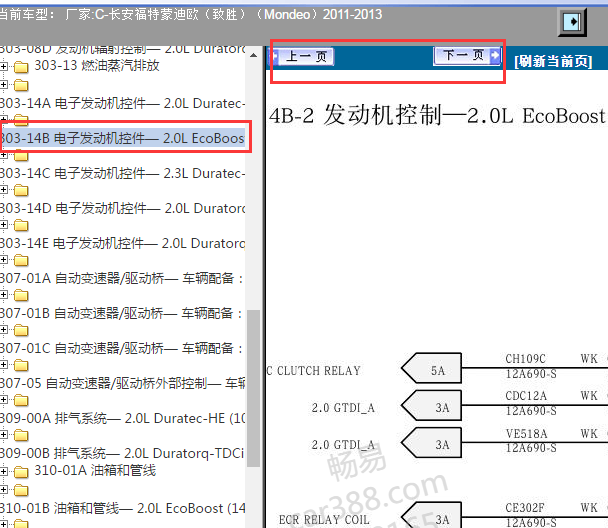Click the 3A connector on the VE518A wire
Viewport: 608px width, 528px height.
coord(432,442)
